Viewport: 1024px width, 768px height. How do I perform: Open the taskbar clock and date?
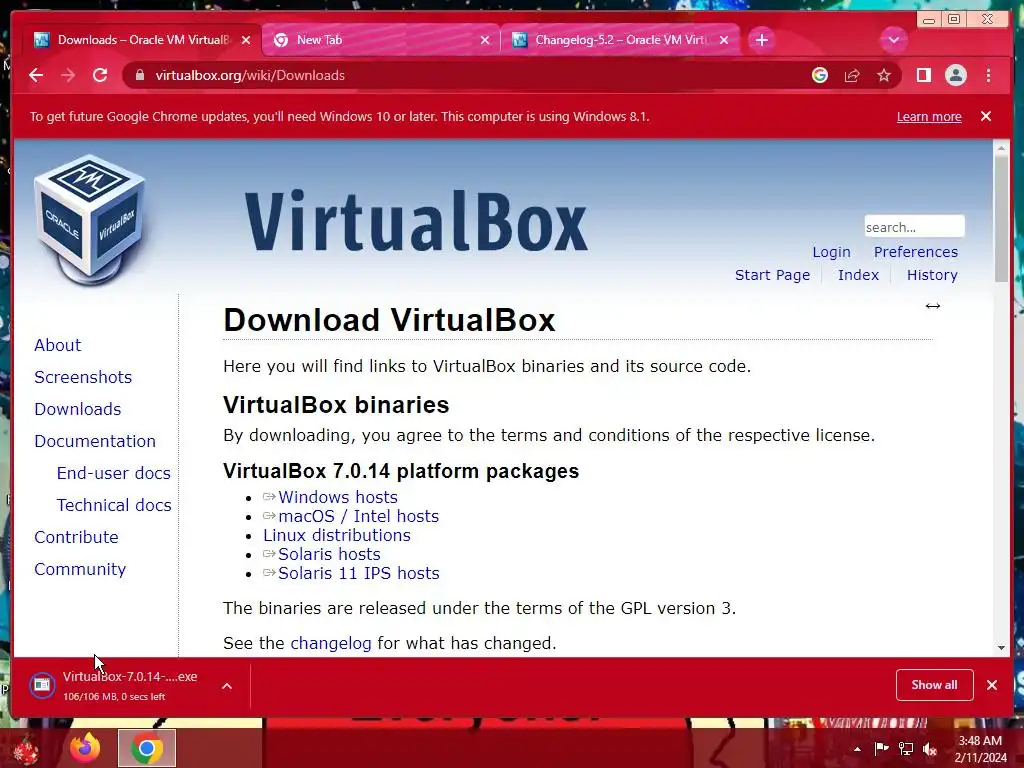(x=980, y=749)
